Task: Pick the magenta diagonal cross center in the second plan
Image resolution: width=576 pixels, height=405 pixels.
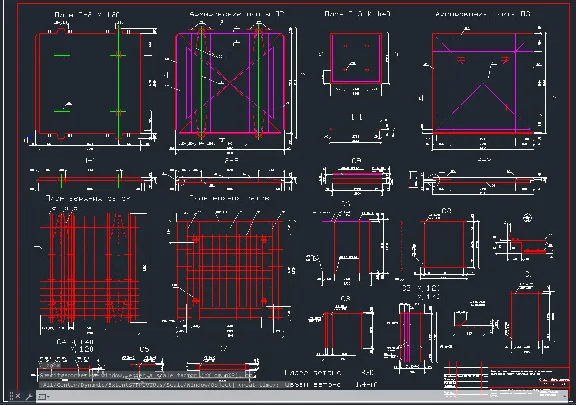Action: (x=230, y=84)
